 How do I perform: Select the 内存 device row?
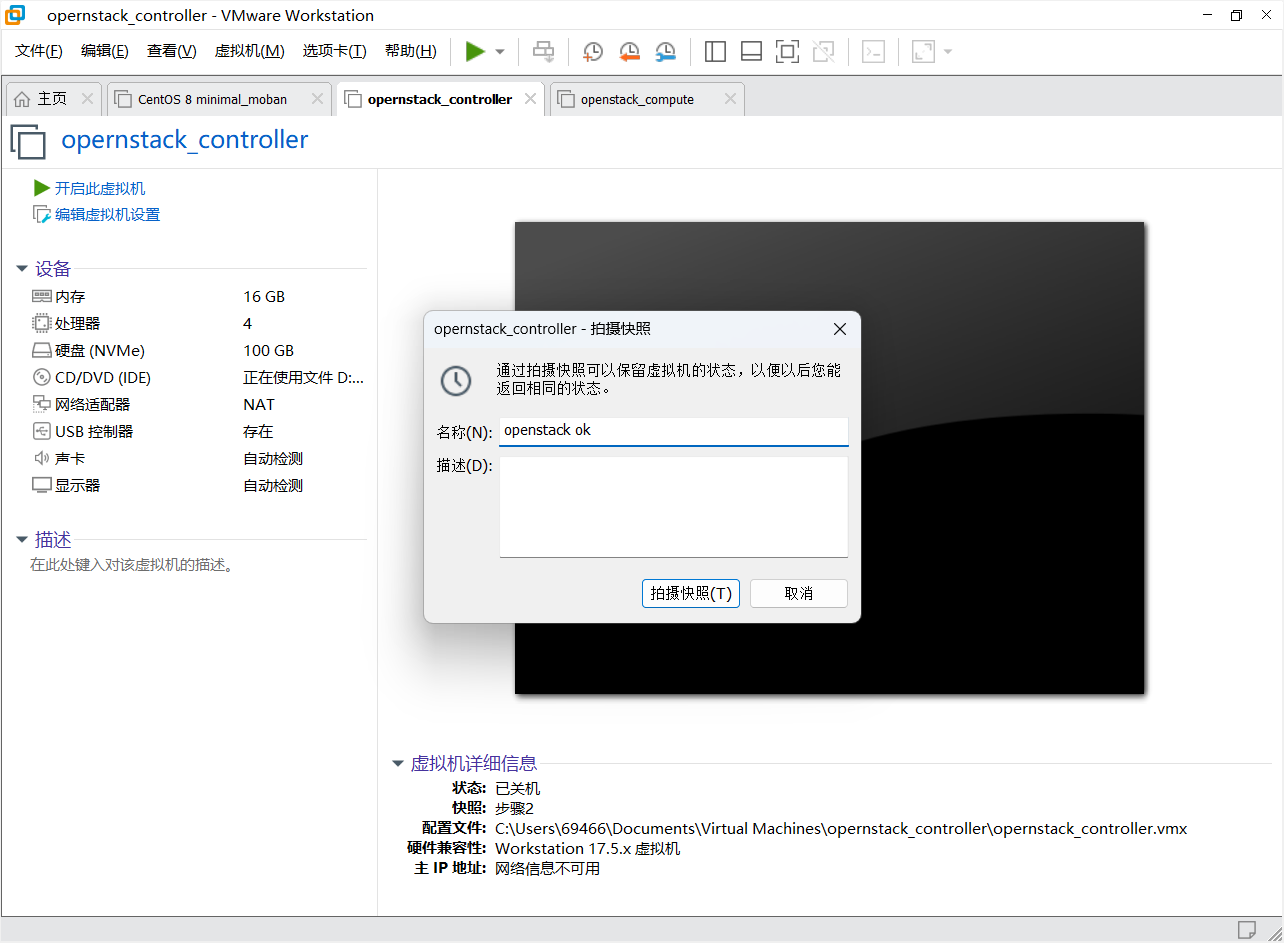[x=198, y=296]
